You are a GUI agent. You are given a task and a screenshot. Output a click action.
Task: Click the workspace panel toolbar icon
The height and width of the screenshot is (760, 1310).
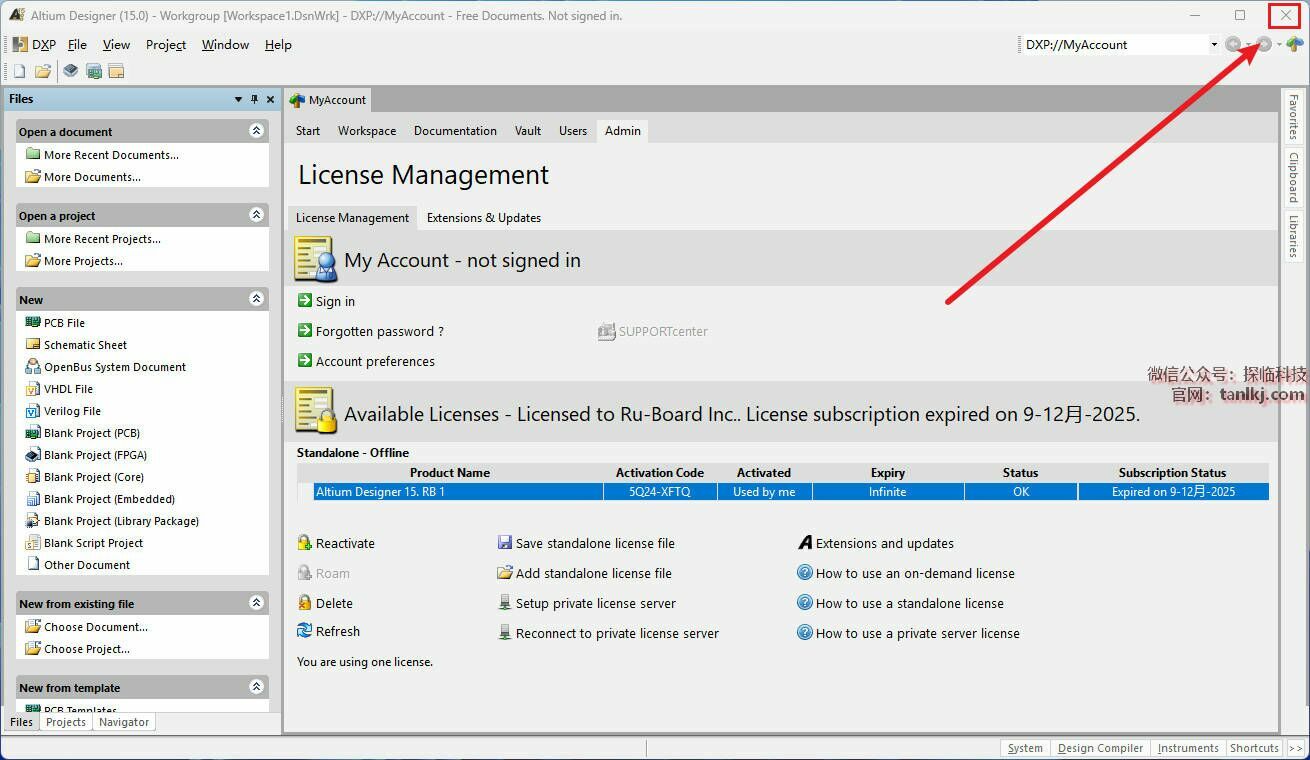pyautogui.click(x=116, y=71)
